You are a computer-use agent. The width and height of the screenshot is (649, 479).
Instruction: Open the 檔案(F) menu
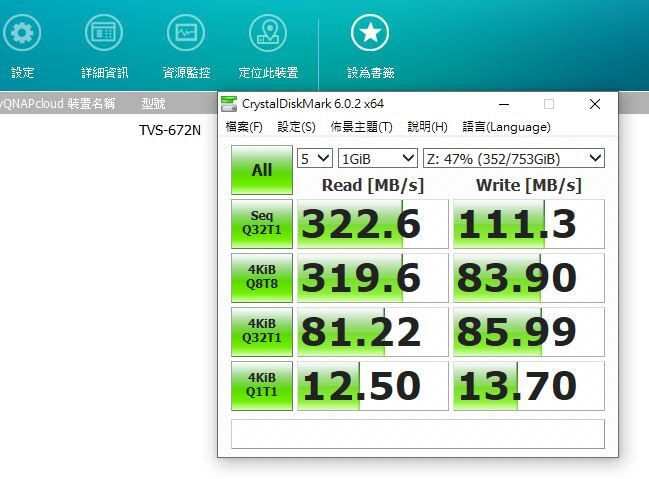pyautogui.click(x=244, y=127)
